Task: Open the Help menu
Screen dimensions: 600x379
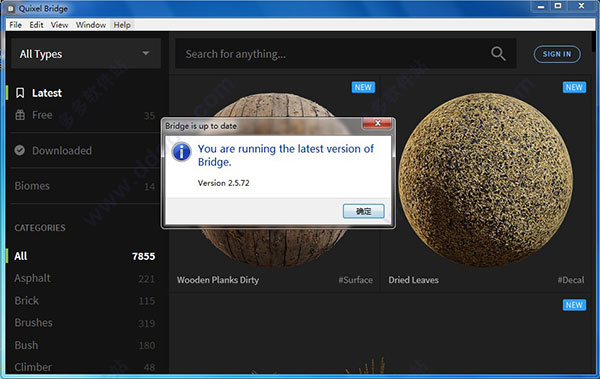Action: click(122, 25)
